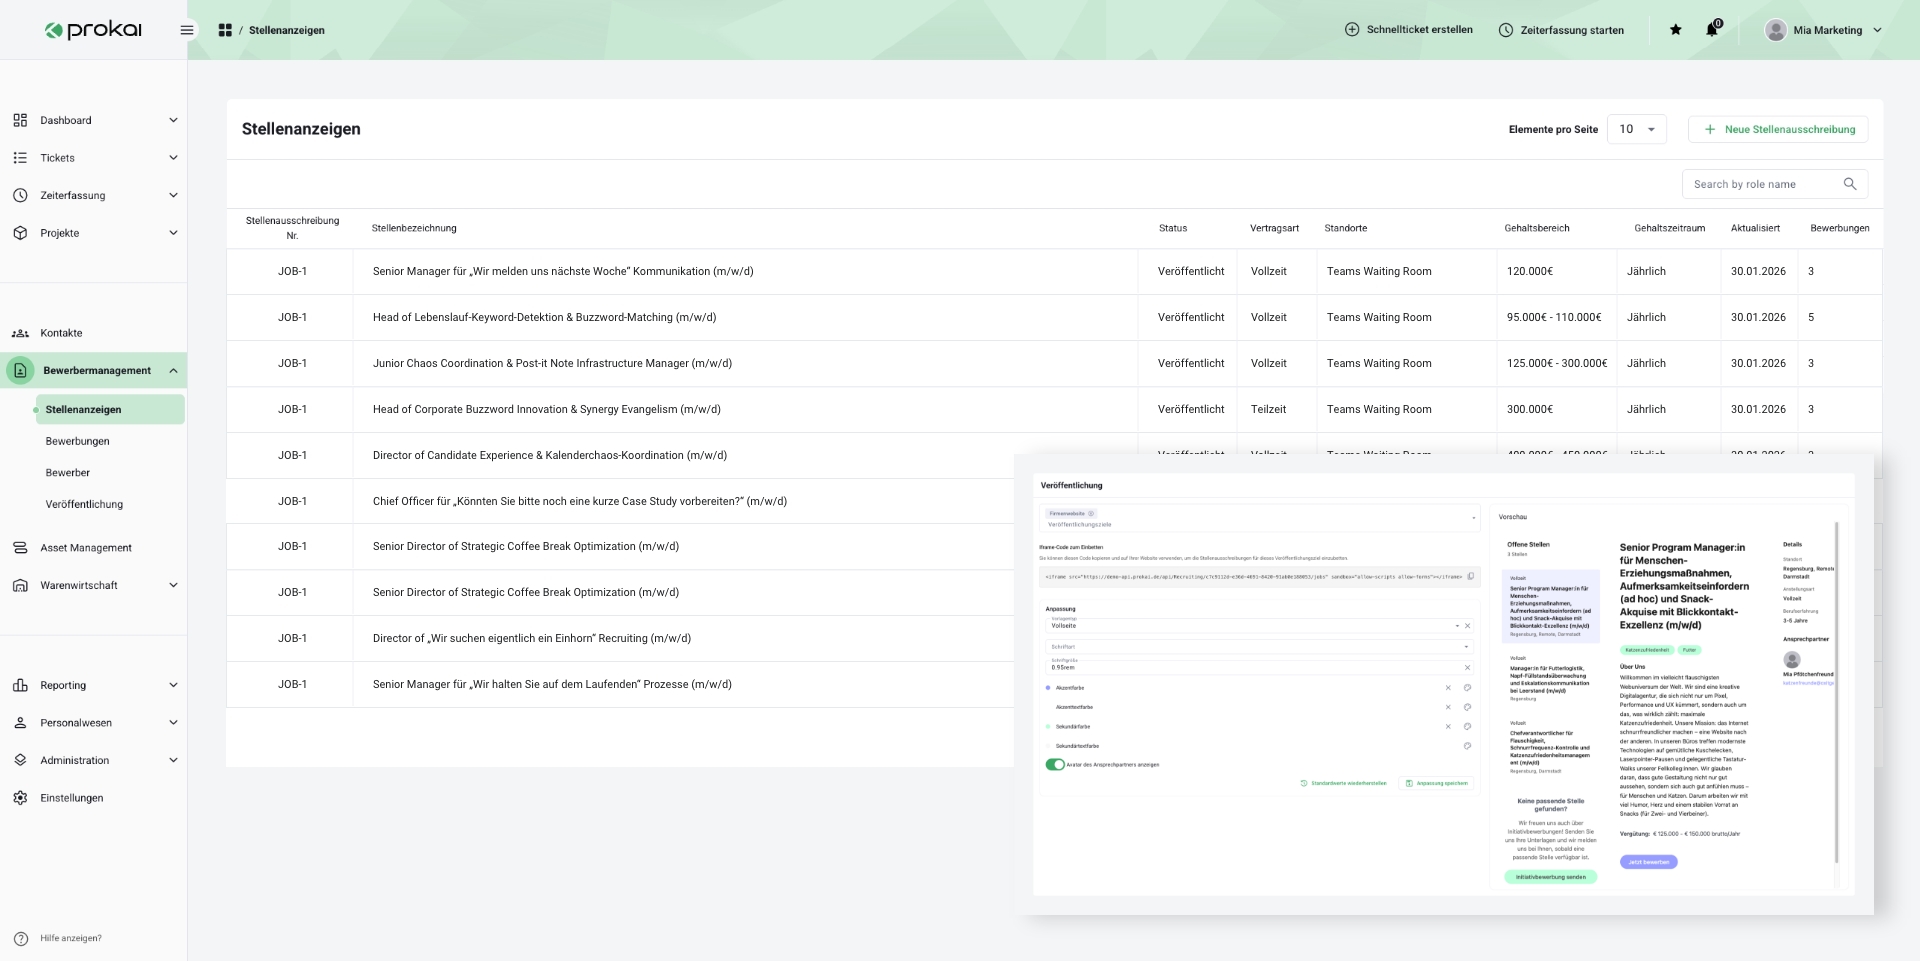Copy the iframe embed code

coord(1470,576)
